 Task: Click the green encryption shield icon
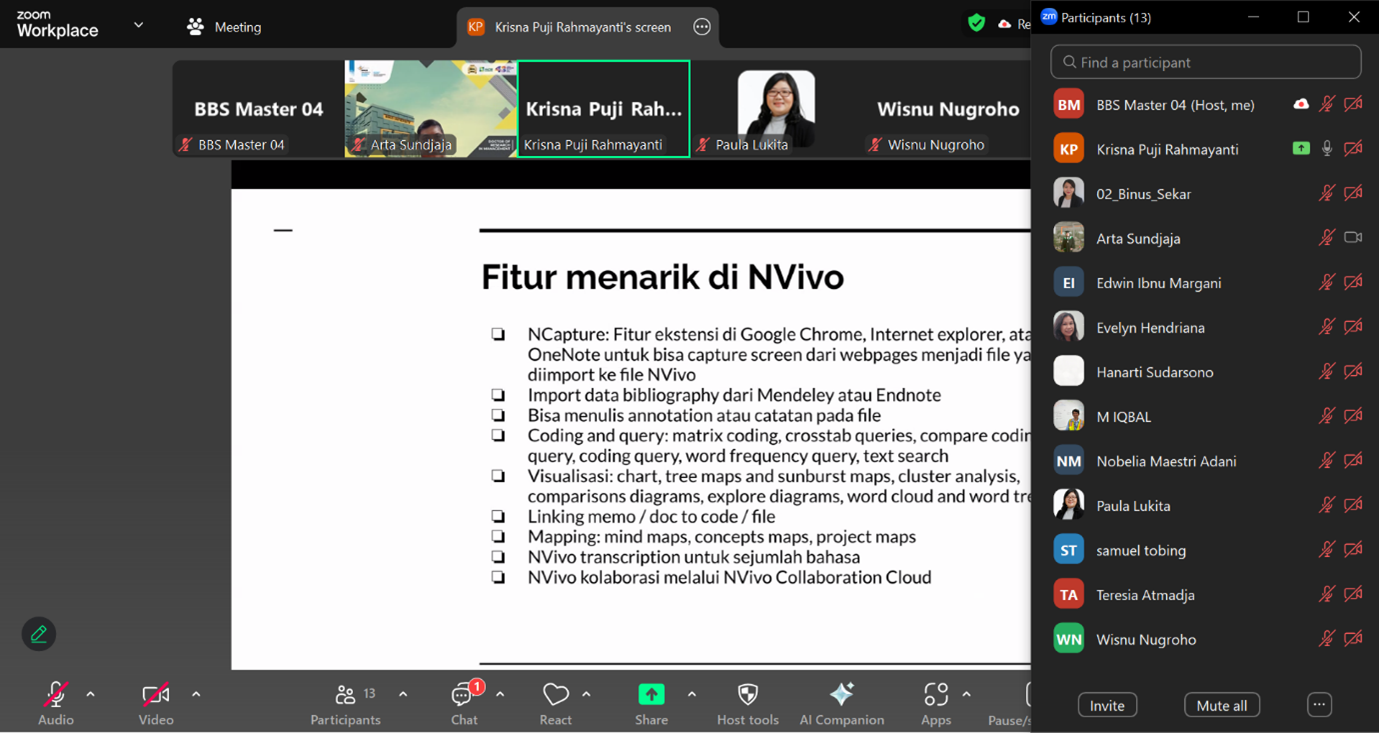coord(976,23)
